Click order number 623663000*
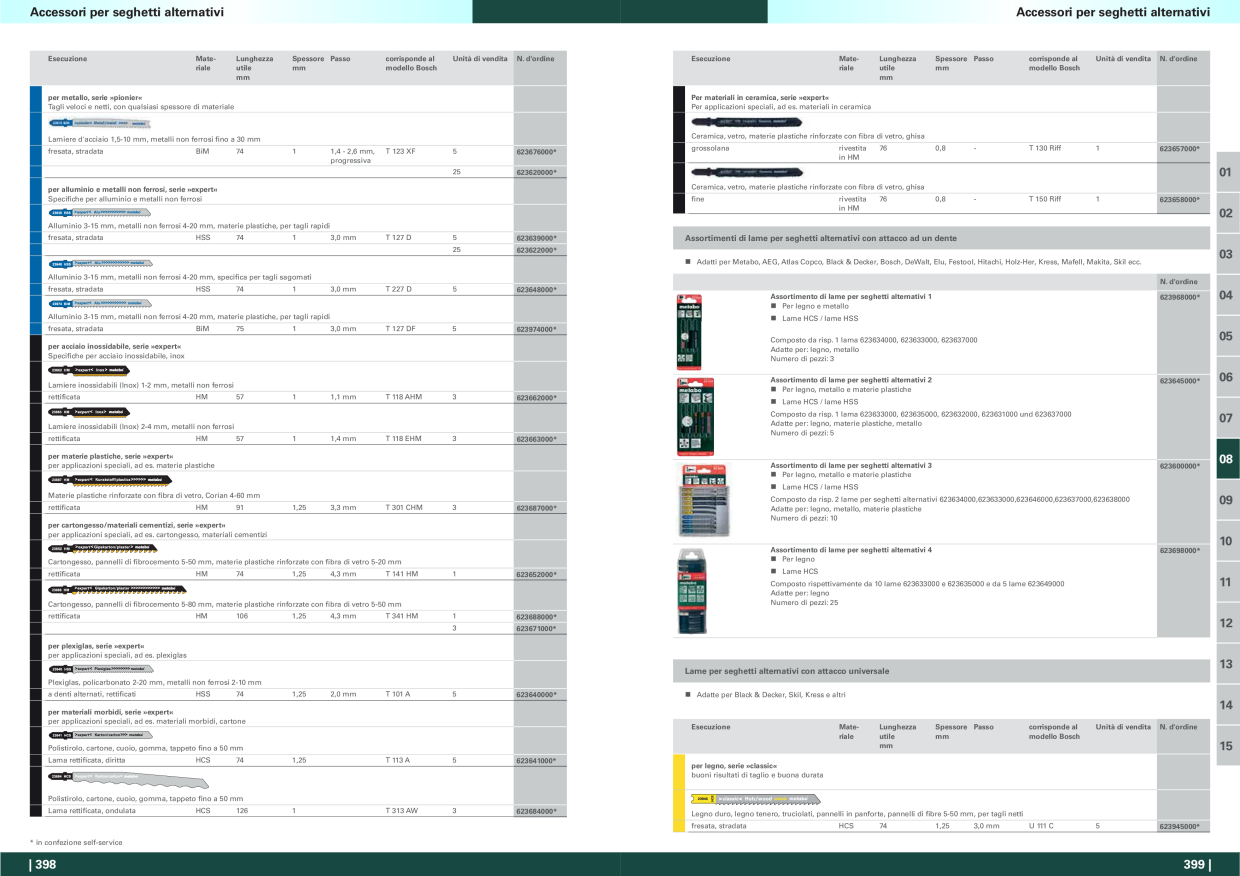The width and height of the screenshot is (1240, 876). pos(536,439)
